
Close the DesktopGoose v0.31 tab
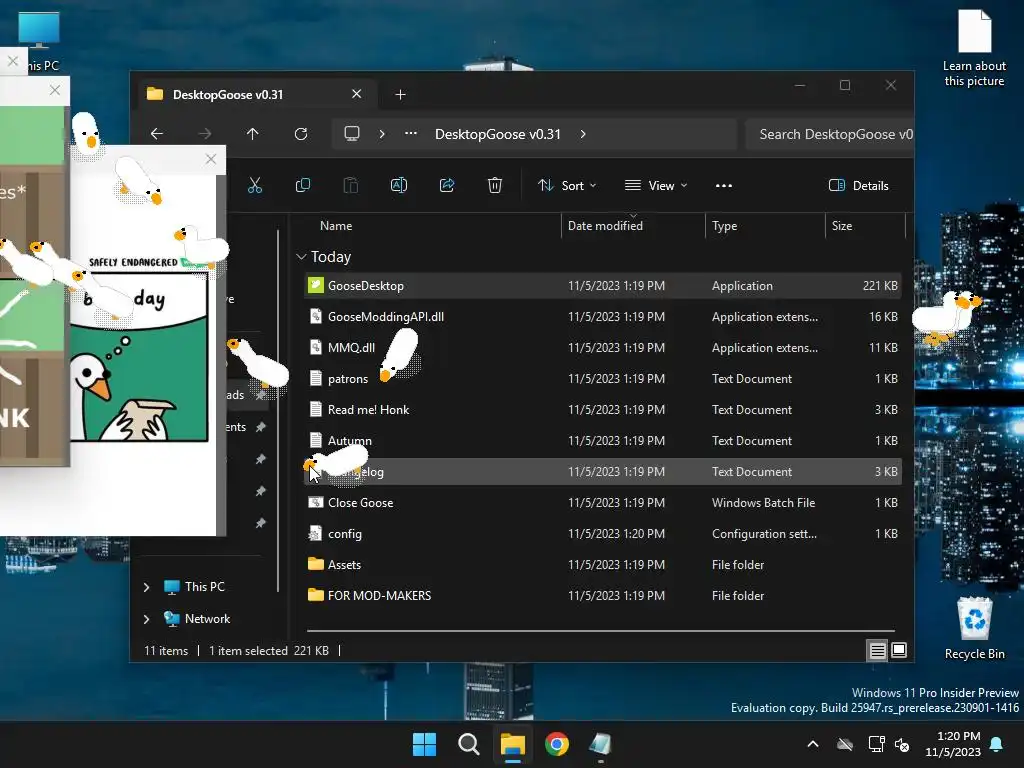pyautogui.click(x=357, y=94)
